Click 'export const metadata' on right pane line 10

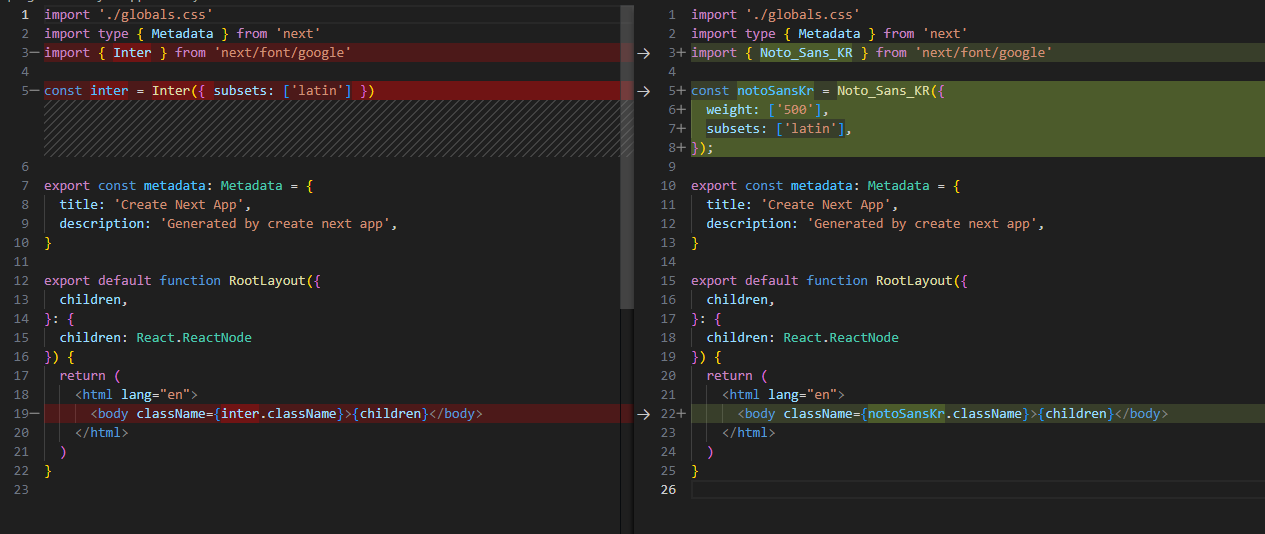(x=771, y=186)
